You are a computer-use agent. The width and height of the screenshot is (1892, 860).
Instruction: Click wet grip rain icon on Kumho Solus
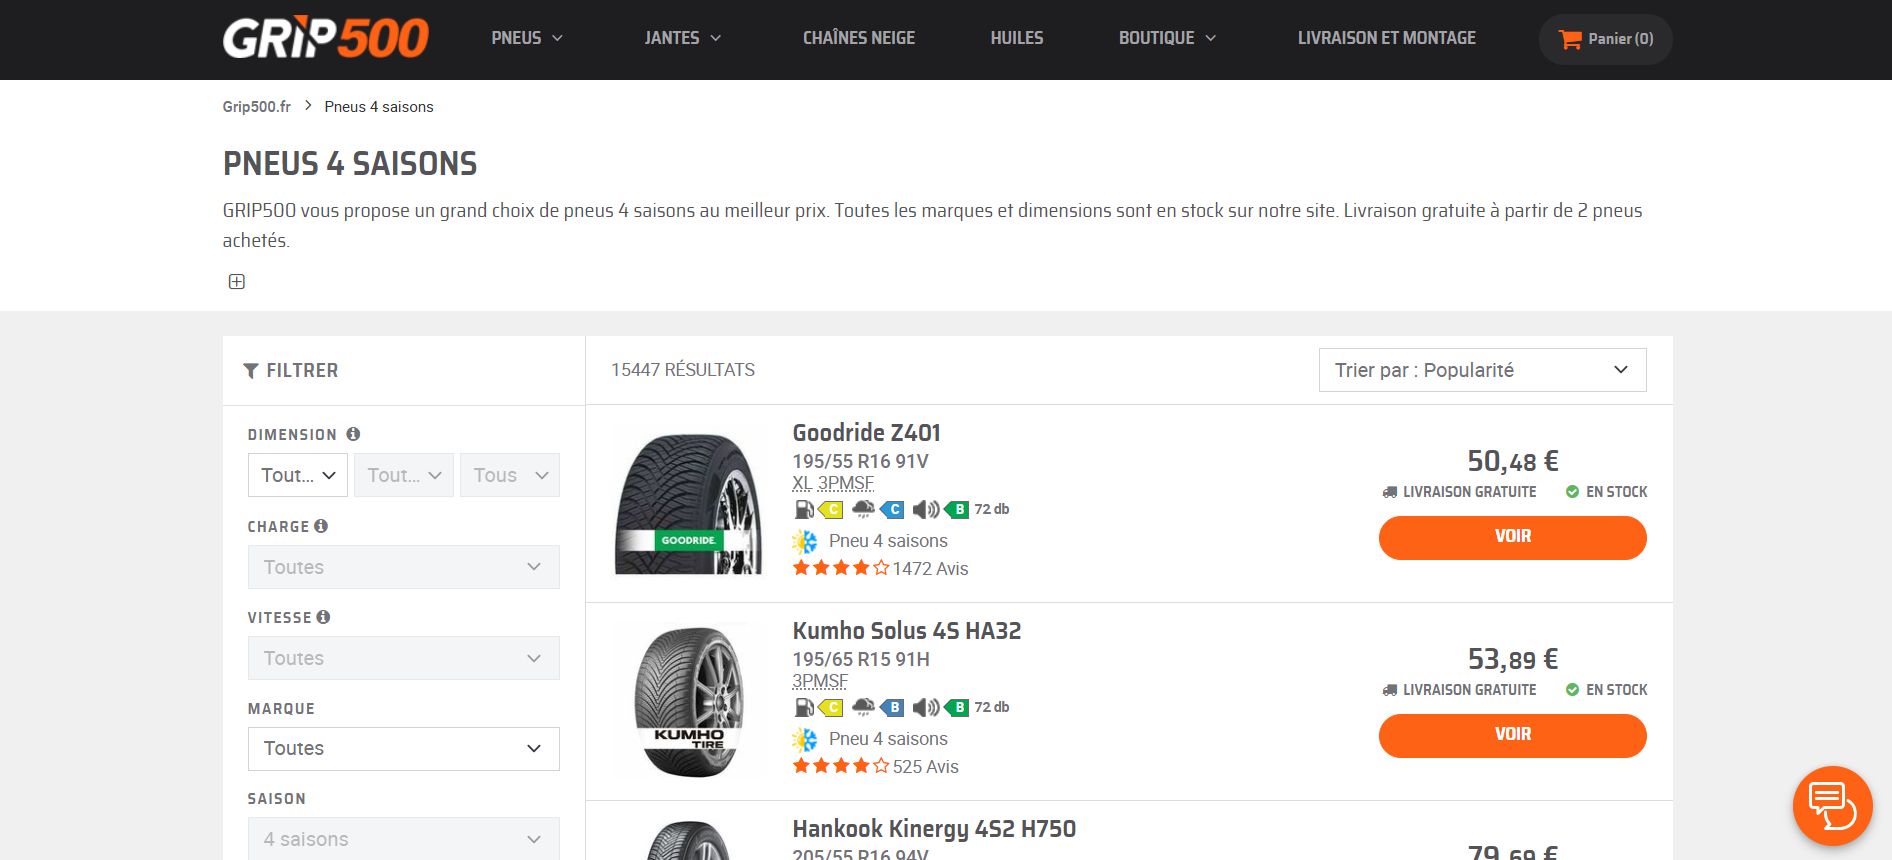[863, 708]
